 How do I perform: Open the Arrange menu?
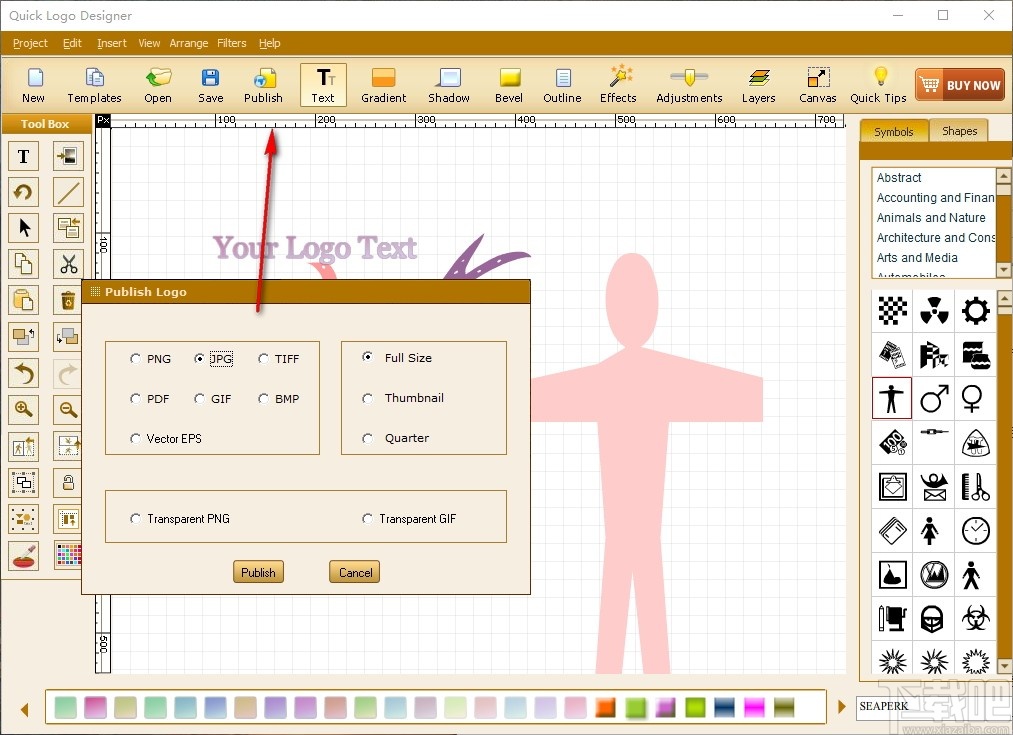coord(189,43)
